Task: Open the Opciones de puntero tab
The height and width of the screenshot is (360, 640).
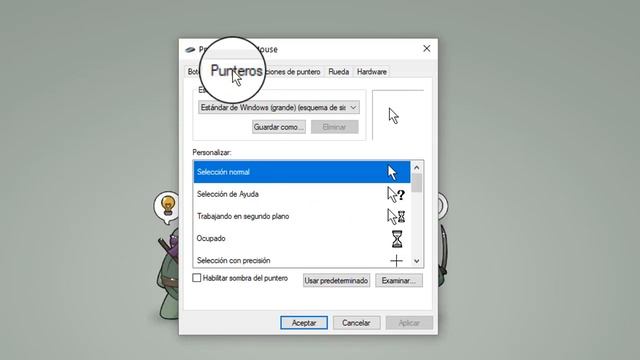Action: [293, 72]
